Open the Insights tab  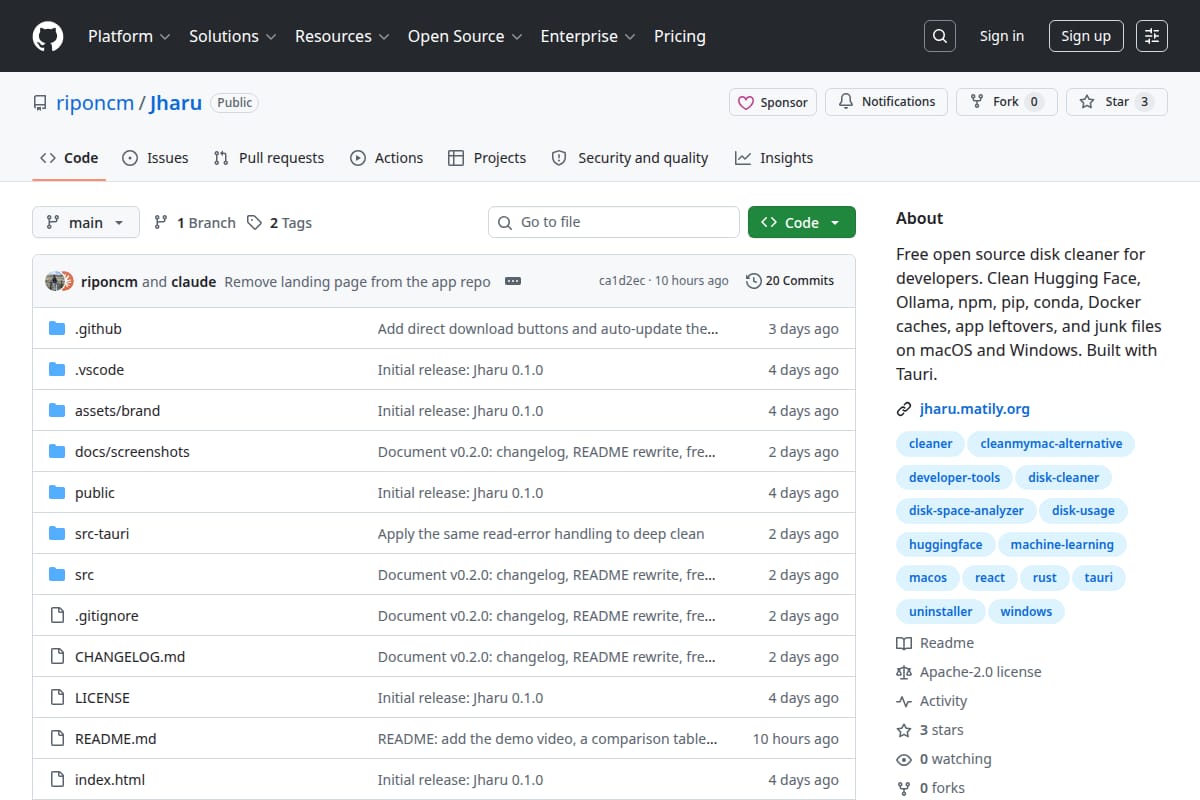(x=774, y=158)
